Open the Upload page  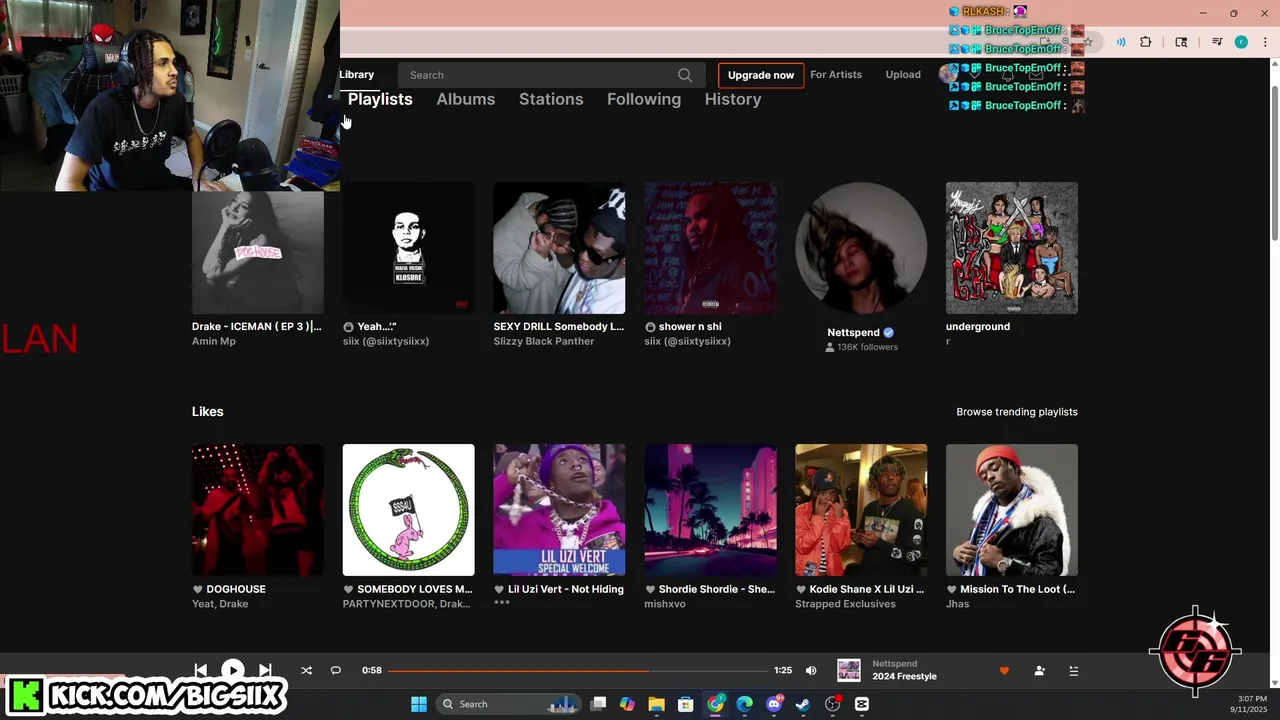903,75
